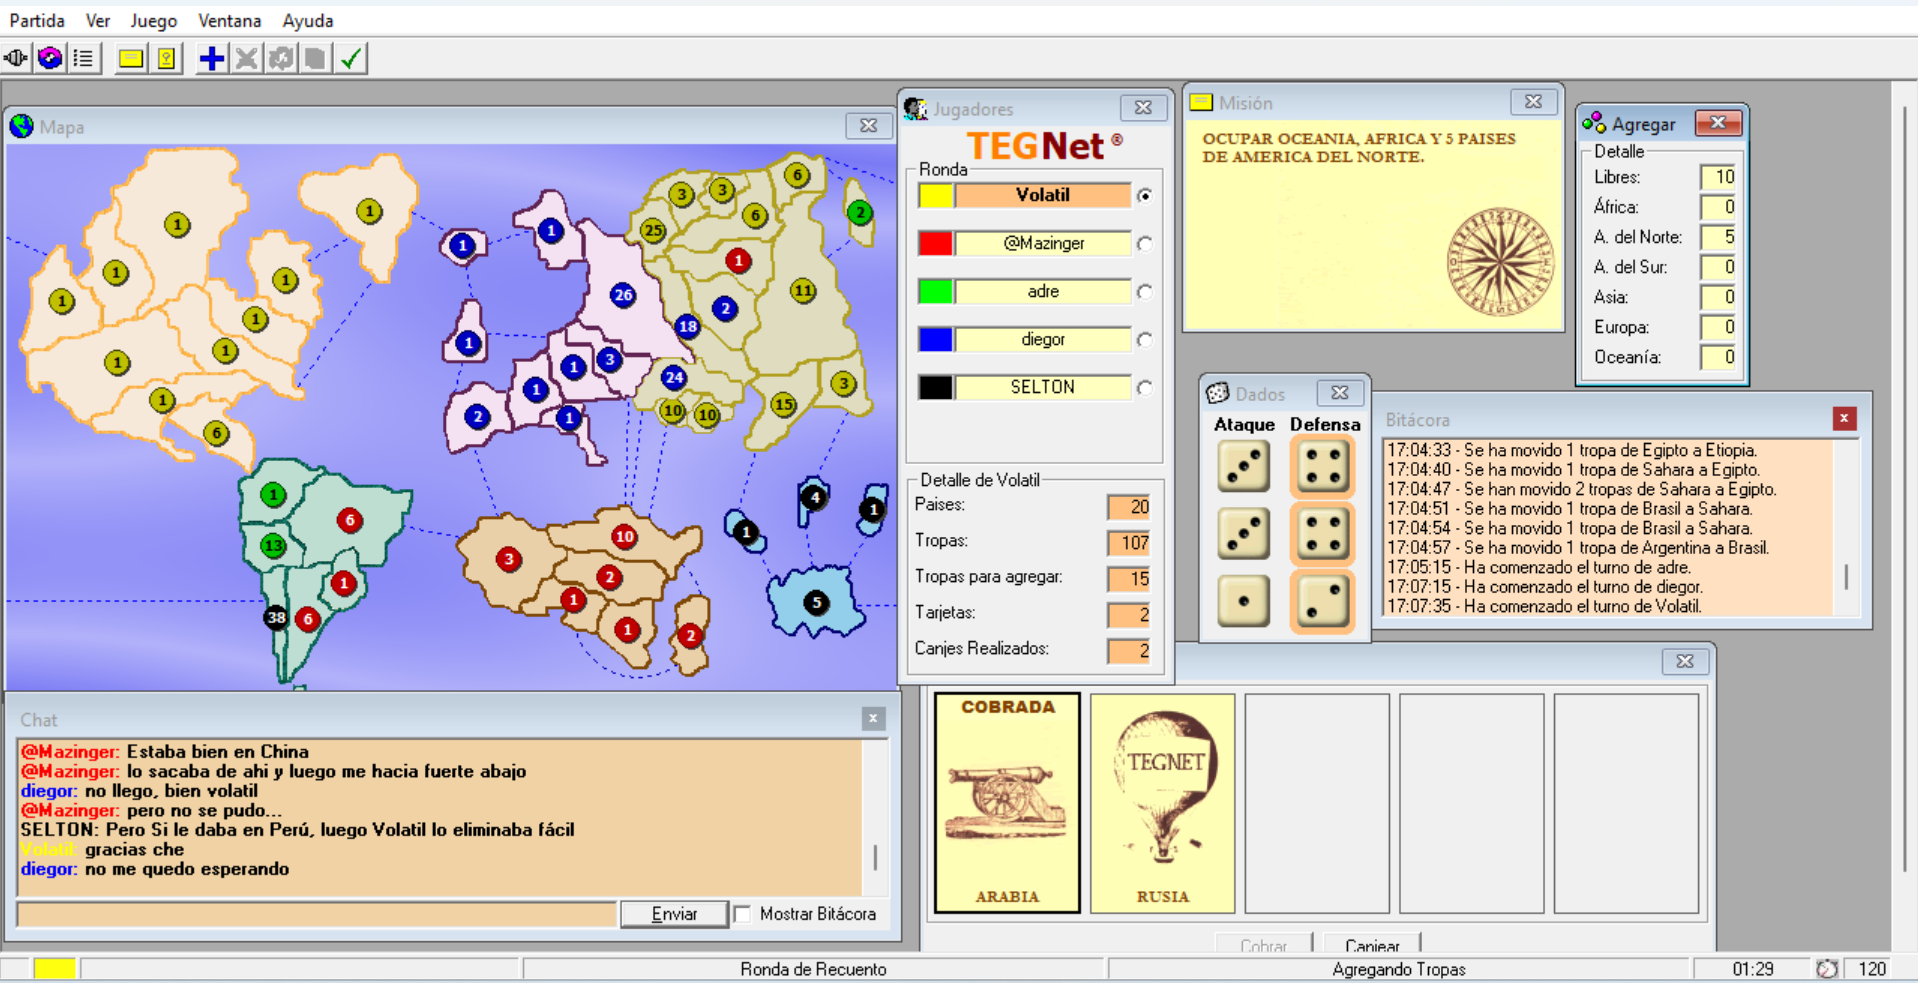Click the connect plug icon in toolbar
Screen dimensions: 1918x983
[x=16, y=59]
